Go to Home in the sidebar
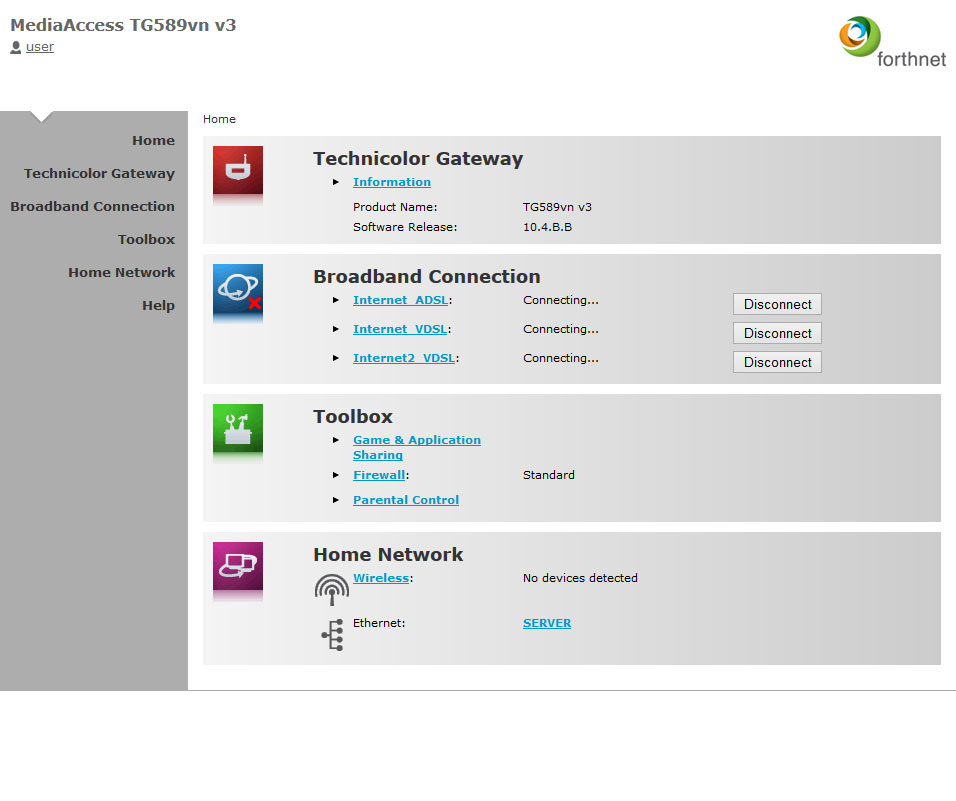 (x=154, y=141)
